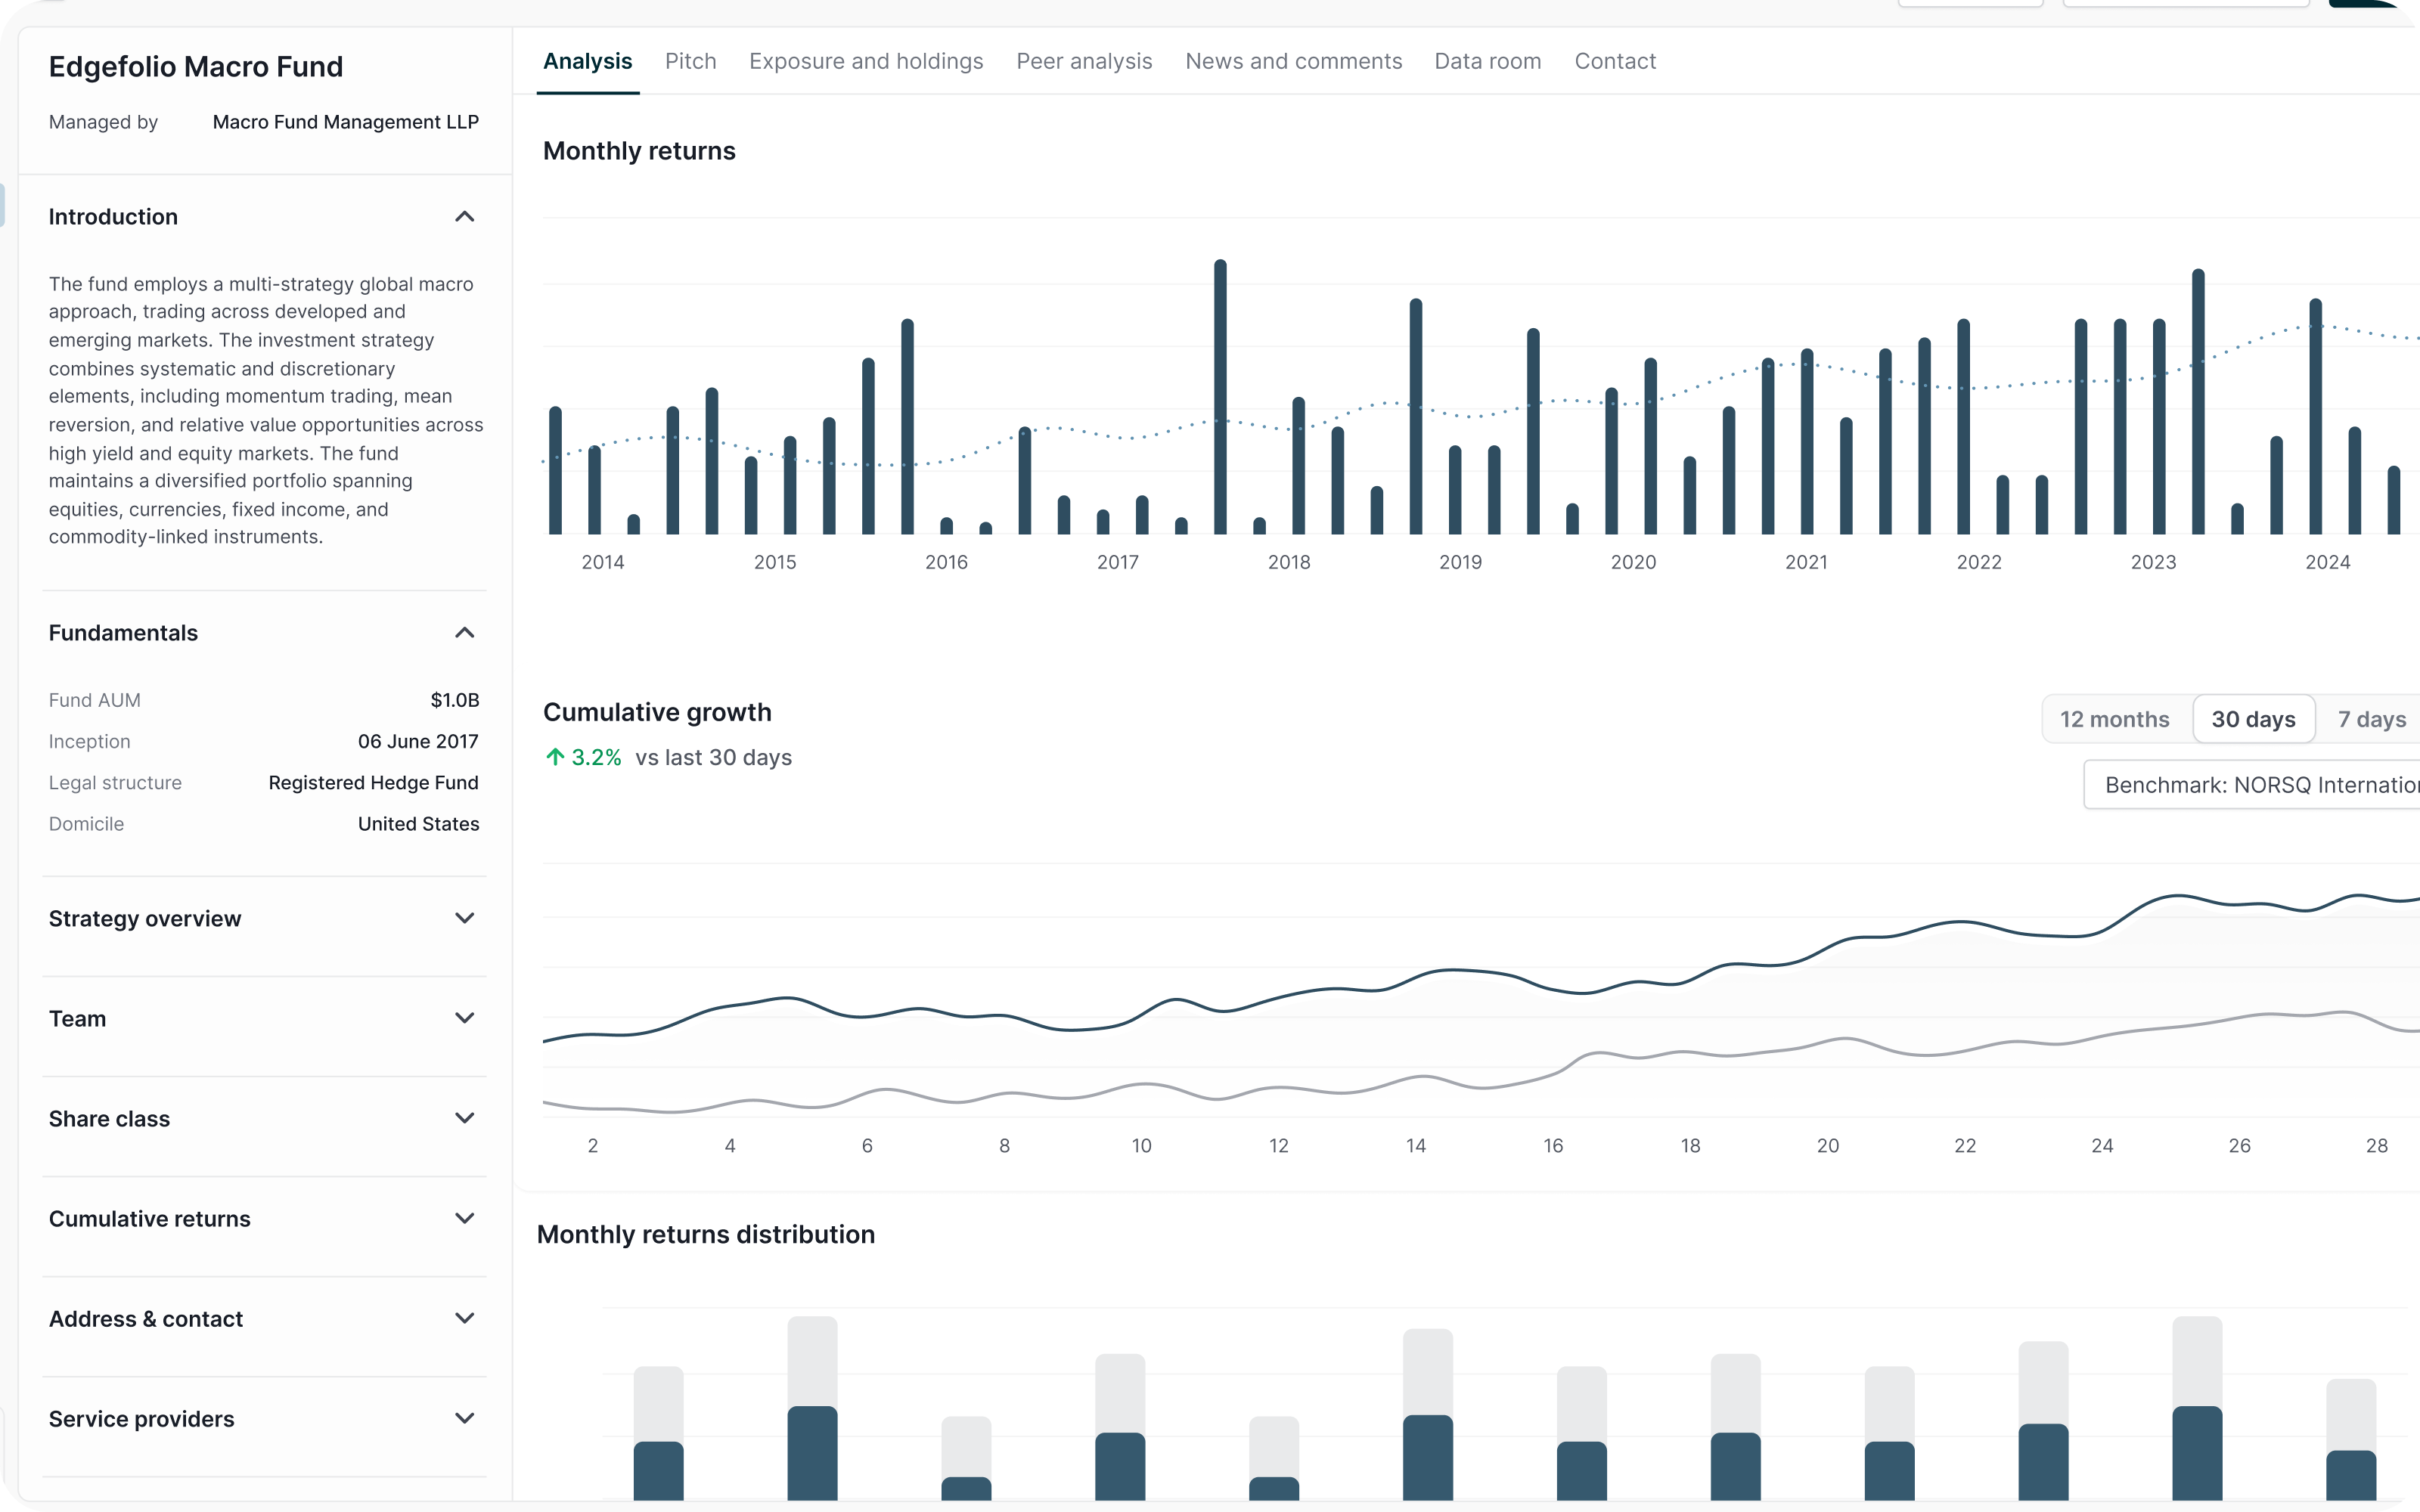
Task: Open the Contact tab
Action: tap(1615, 61)
